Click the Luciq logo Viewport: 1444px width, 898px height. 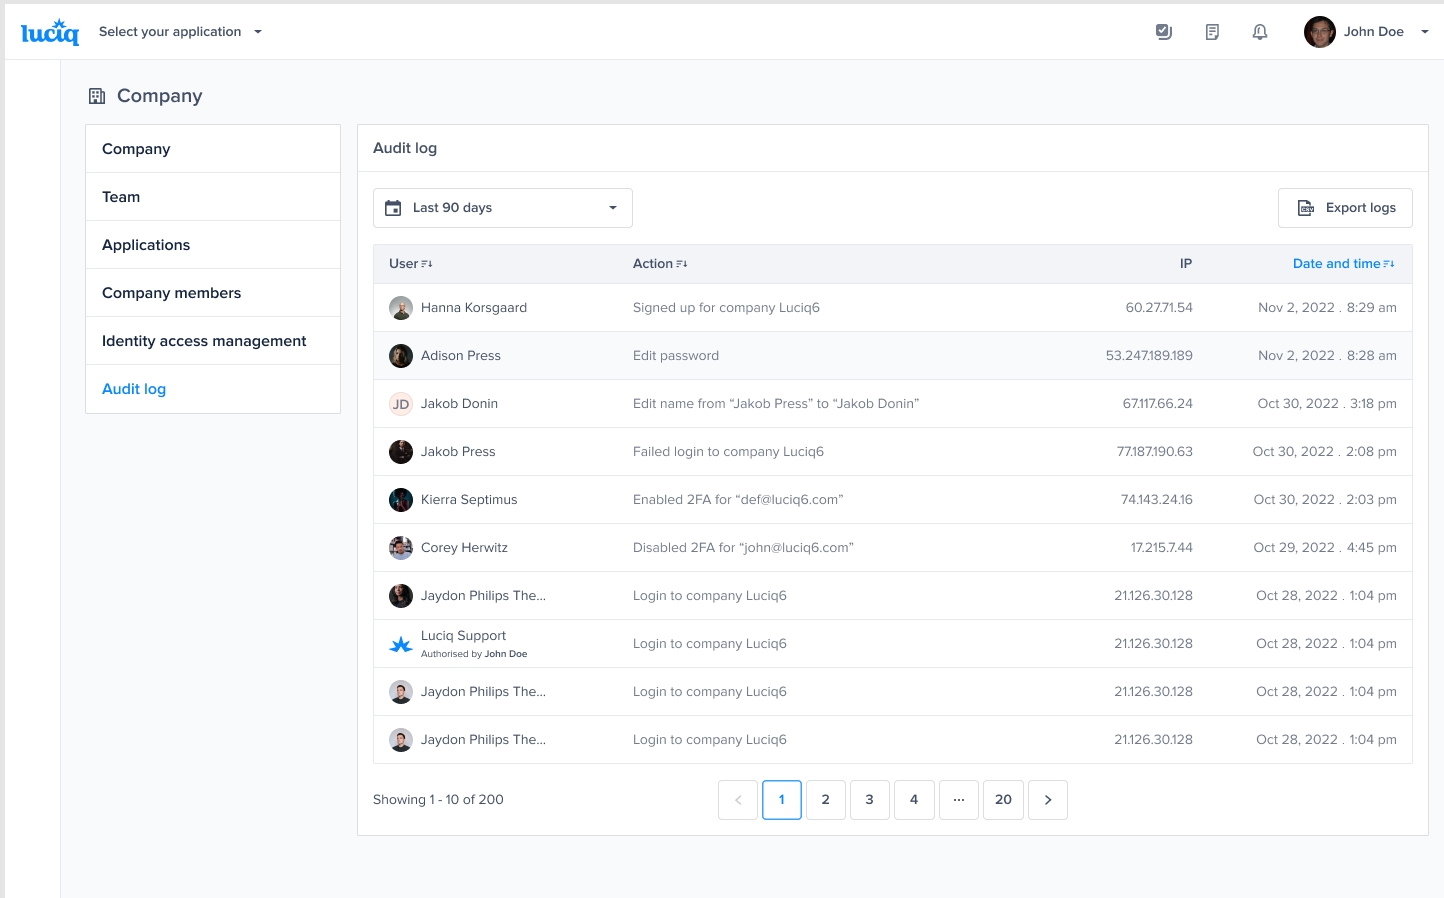click(50, 31)
